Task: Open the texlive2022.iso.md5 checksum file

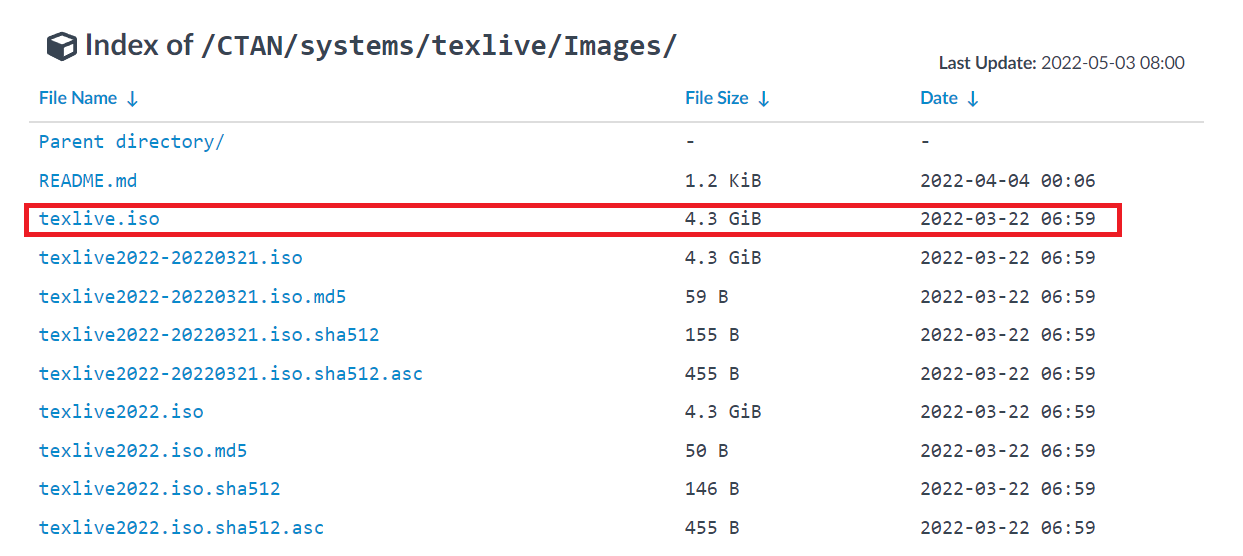Action: coord(143,451)
